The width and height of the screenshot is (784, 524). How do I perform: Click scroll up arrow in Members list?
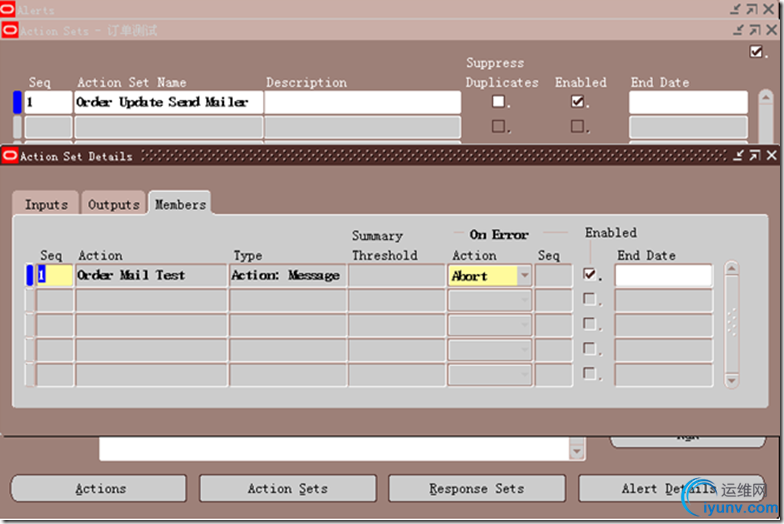(x=732, y=268)
